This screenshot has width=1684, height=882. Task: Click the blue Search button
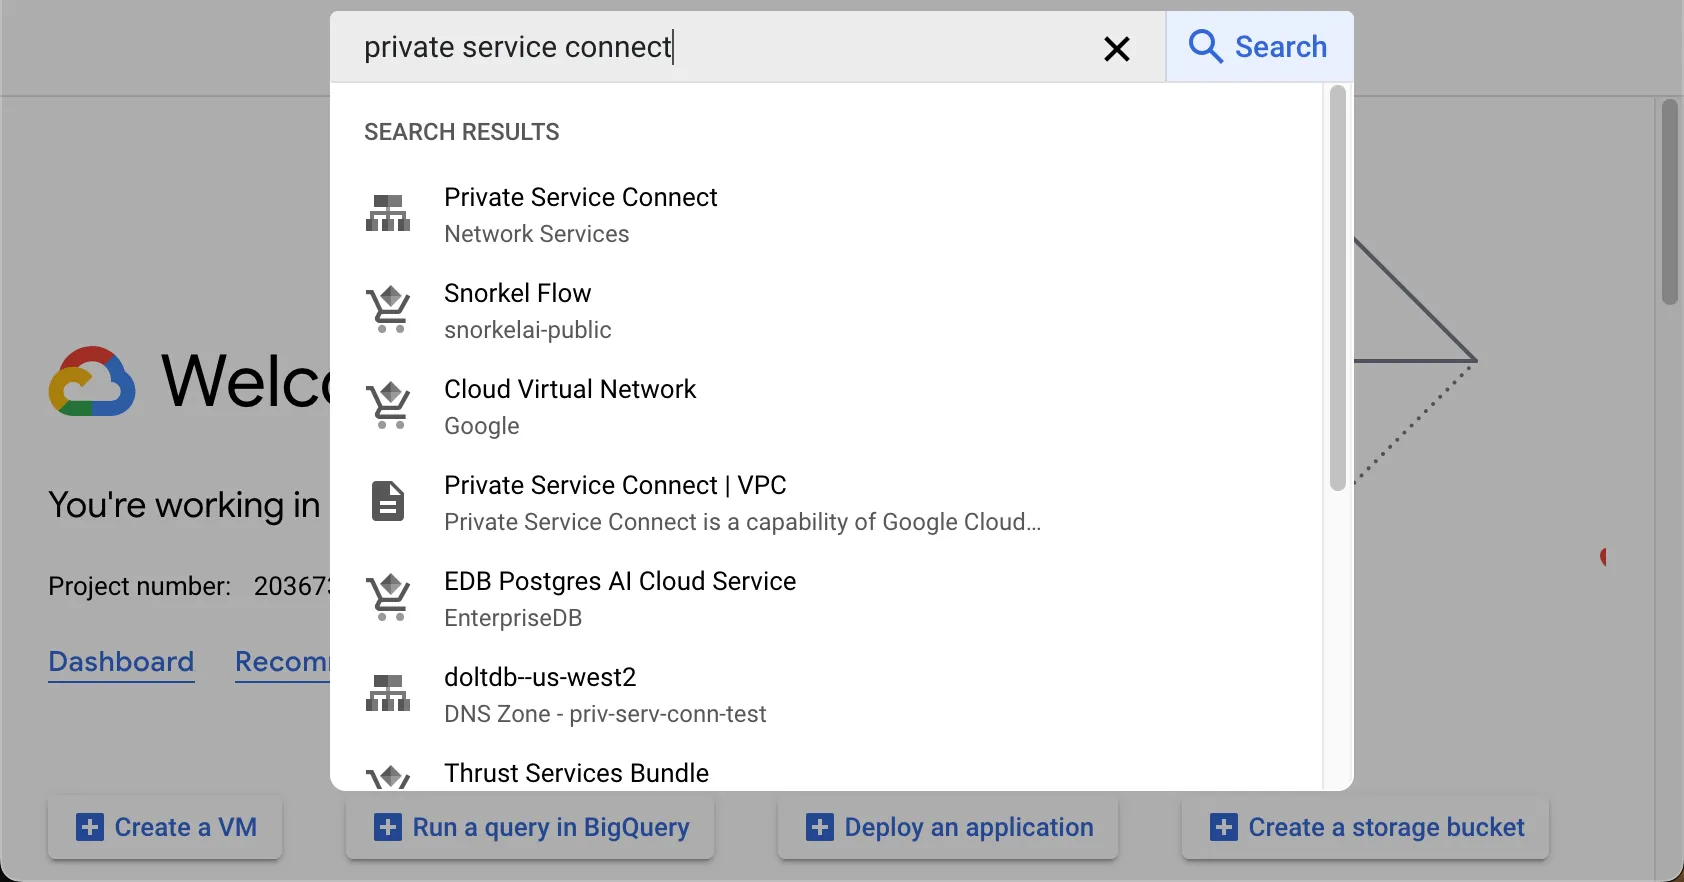tap(1259, 47)
